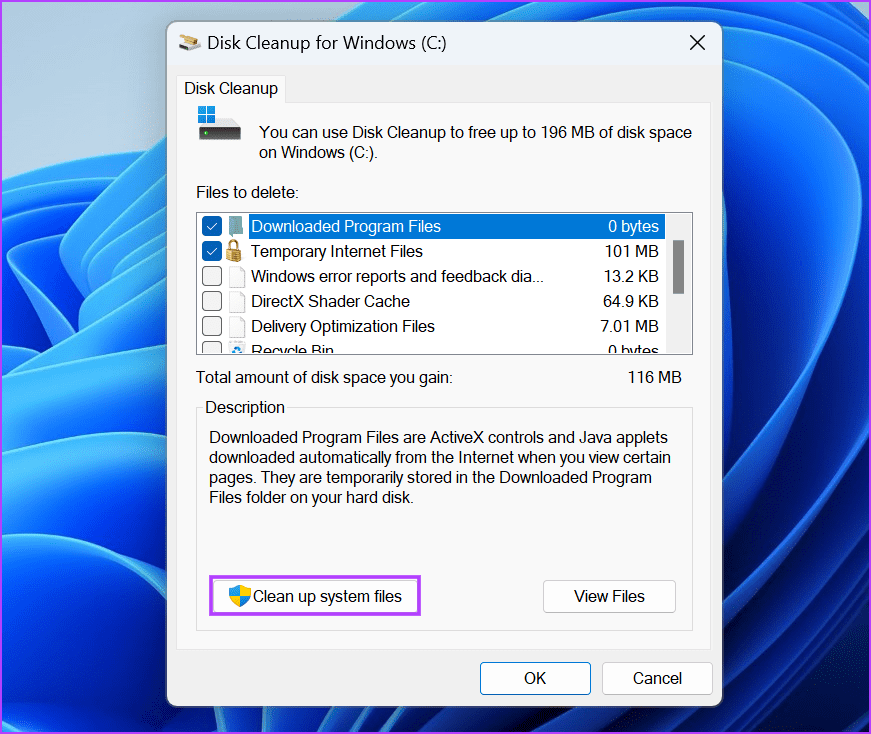
Task: Click the Disk Cleanup brush icon in title bar
Action: coord(189,42)
